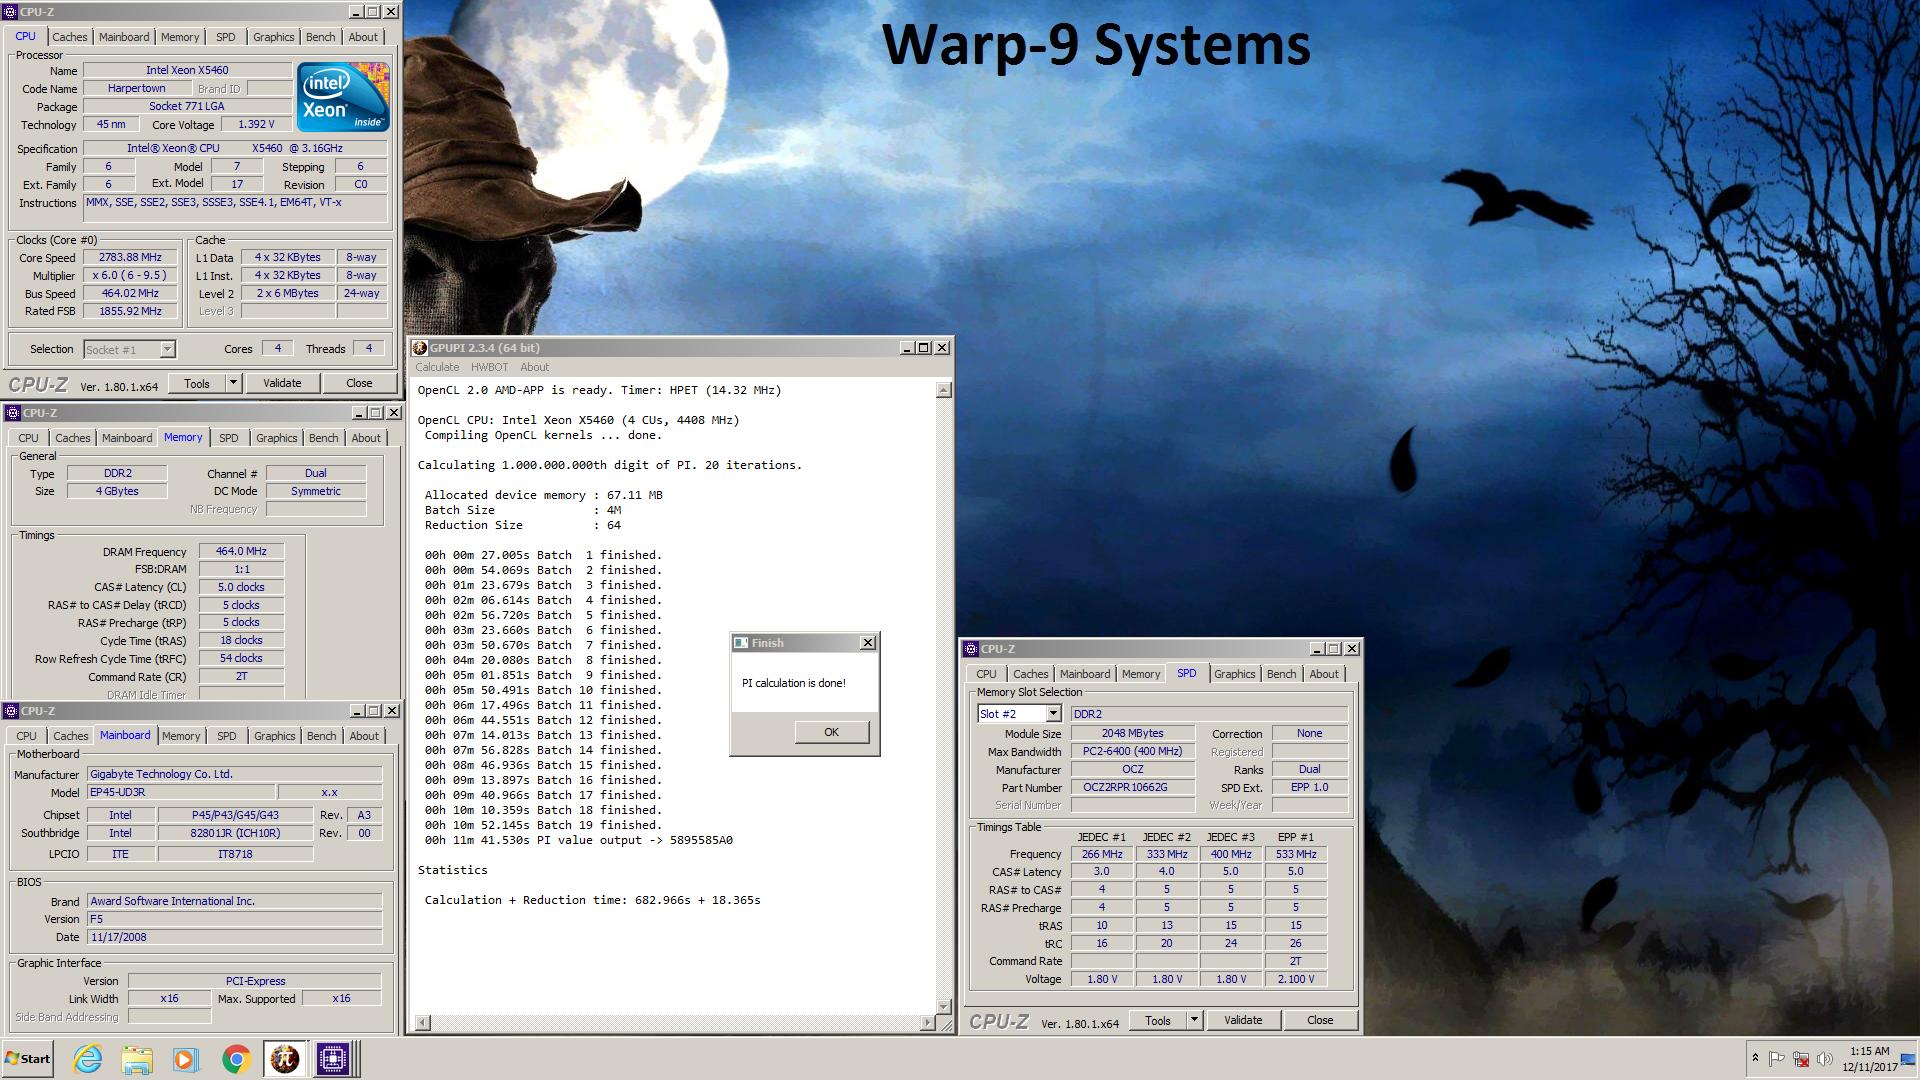Image resolution: width=1920 pixels, height=1080 pixels.
Task: Open Google Chrome from the taskbar
Action: [x=236, y=1058]
